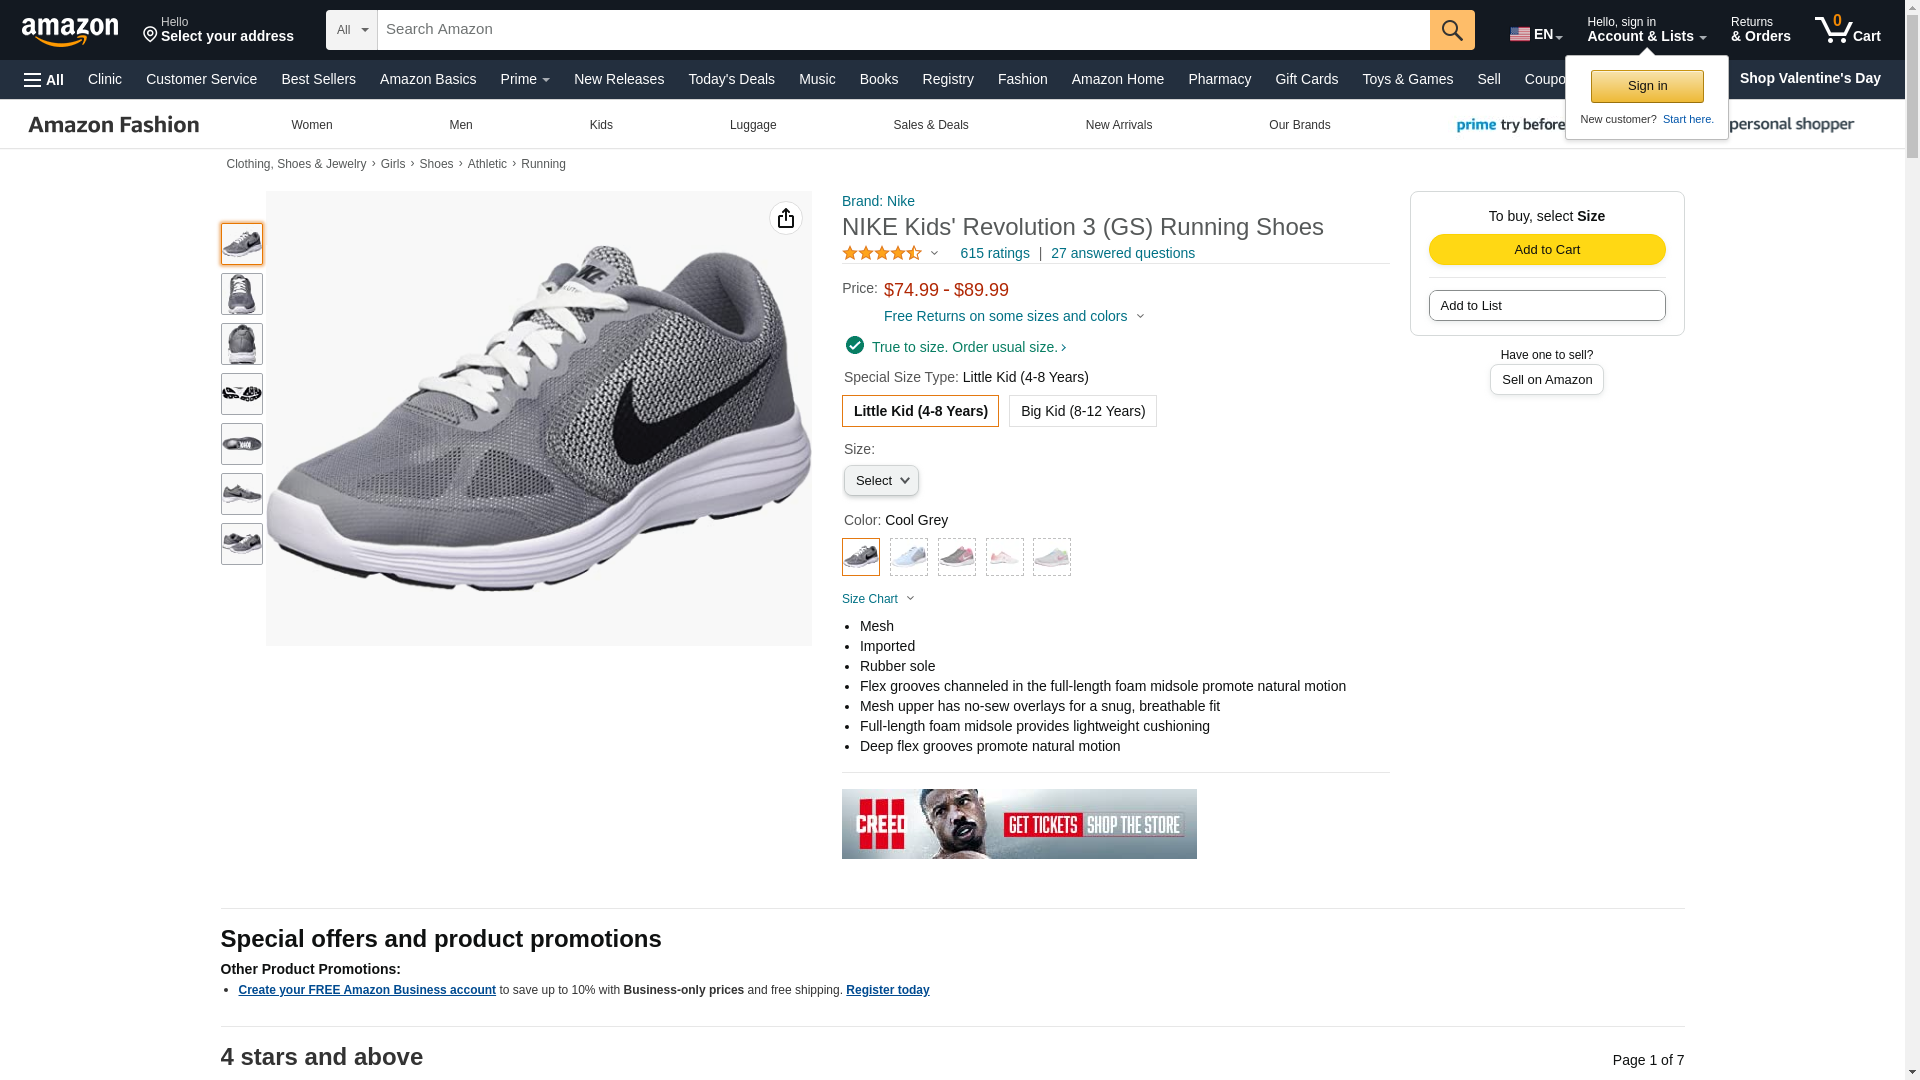Expand the Size Chart section
Image resolution: width=1920 pixels, height=1080 pixels.
(x=878, y=599)
